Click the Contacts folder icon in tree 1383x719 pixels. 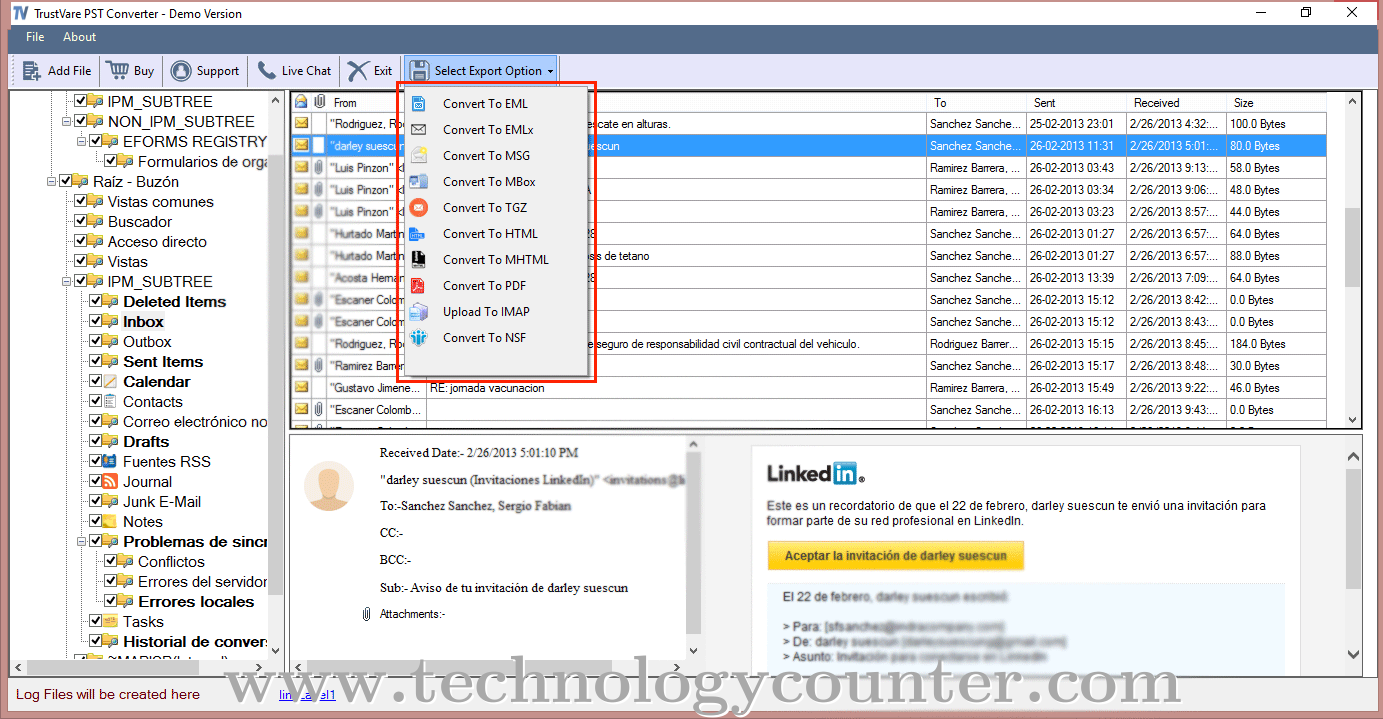(x=110, y=401)
